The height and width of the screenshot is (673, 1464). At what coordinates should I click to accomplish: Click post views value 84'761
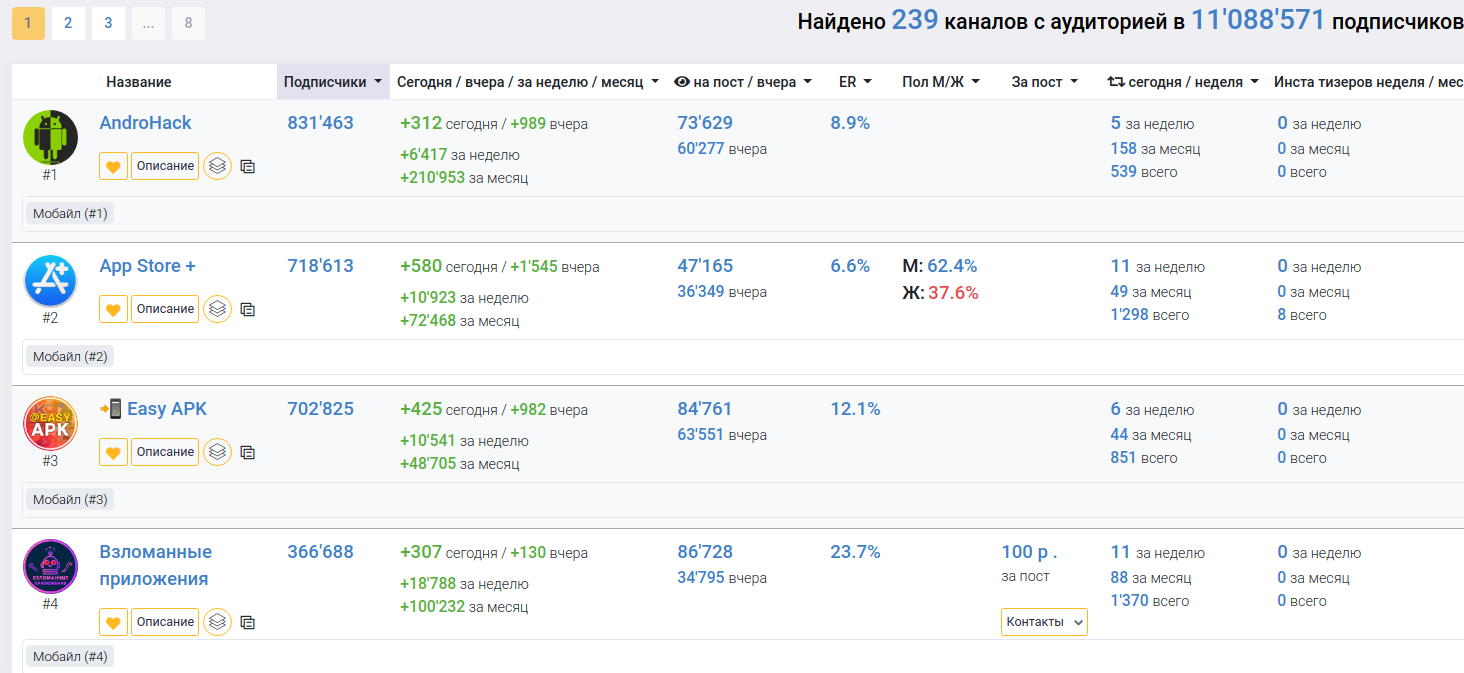pos(705,409)
